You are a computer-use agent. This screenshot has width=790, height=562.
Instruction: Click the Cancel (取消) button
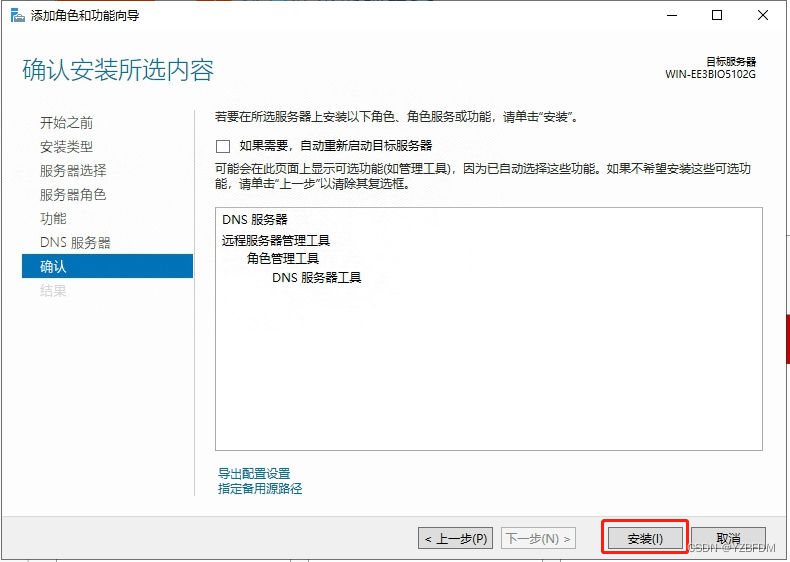pos(728,538)
